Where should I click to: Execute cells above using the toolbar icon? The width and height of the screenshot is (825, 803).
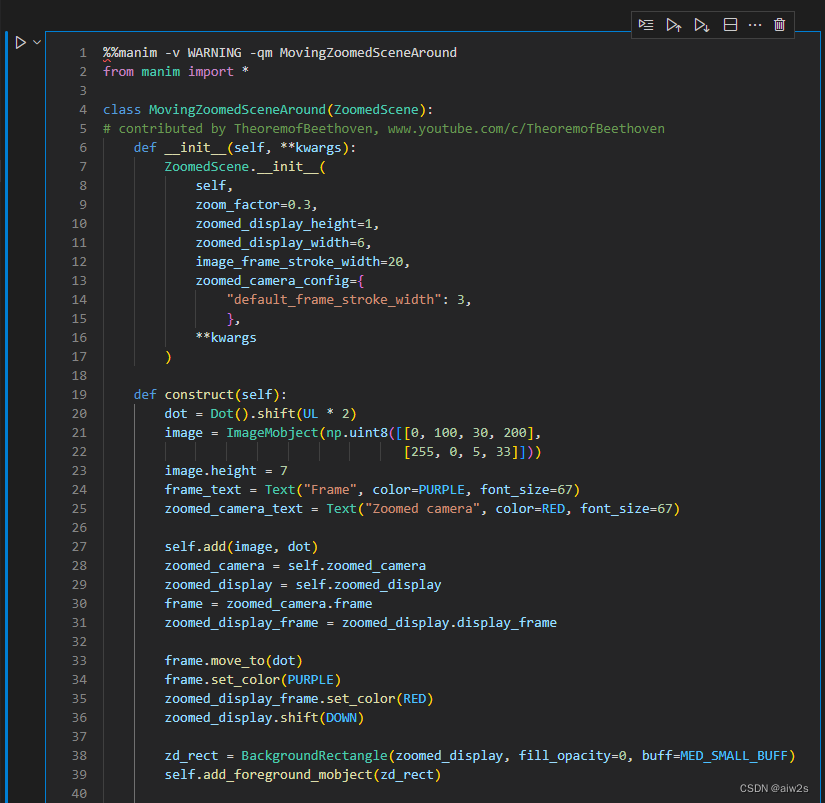point(674,25)
